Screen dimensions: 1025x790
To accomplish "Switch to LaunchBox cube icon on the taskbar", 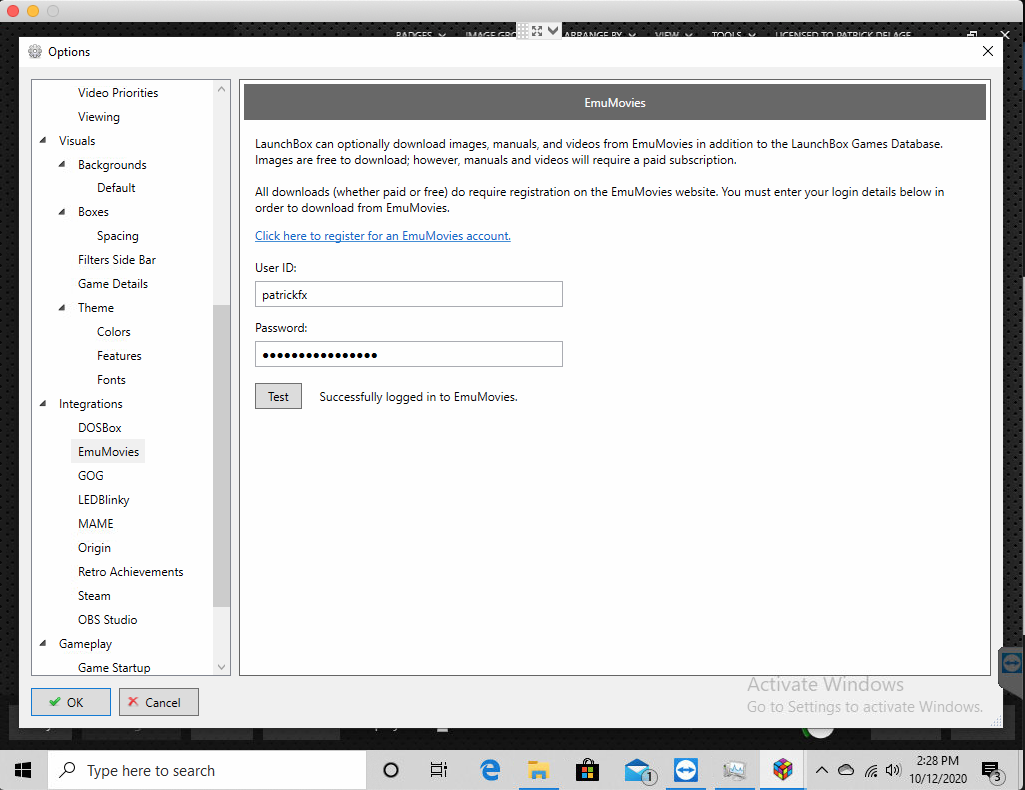I will point(782,770).
